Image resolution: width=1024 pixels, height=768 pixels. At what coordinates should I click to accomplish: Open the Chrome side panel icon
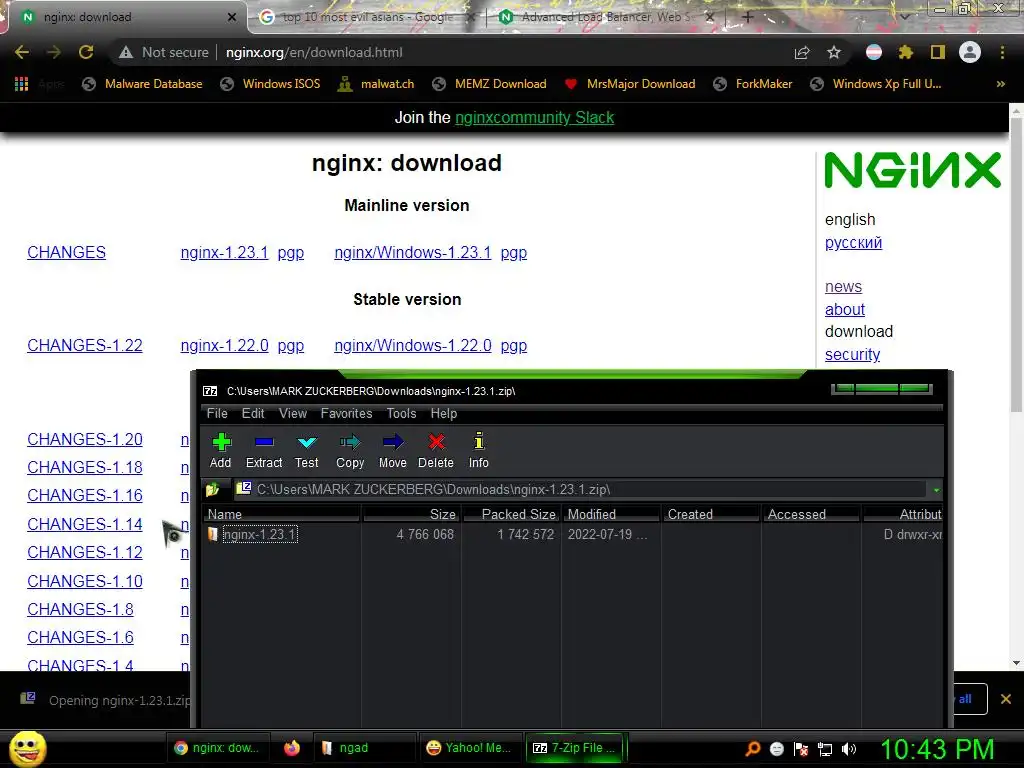coord(938,52)
